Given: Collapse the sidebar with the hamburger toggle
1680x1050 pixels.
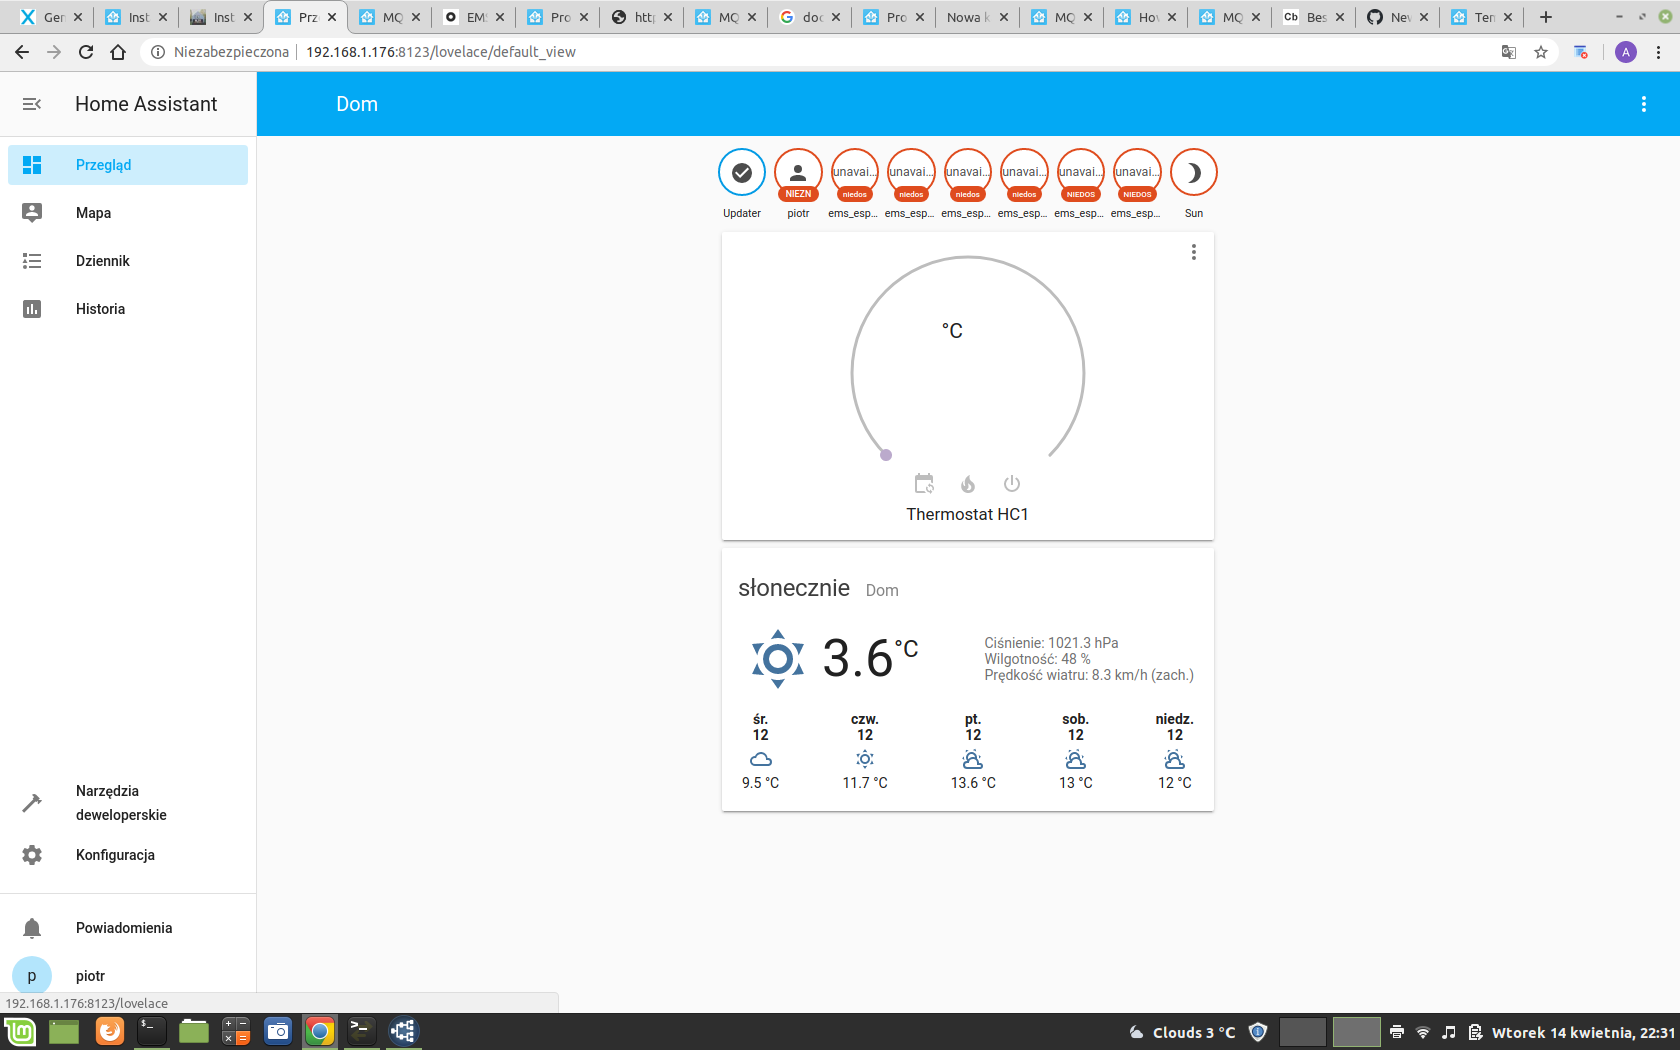Looking at the screenshot, I should (x=31, y=103).
